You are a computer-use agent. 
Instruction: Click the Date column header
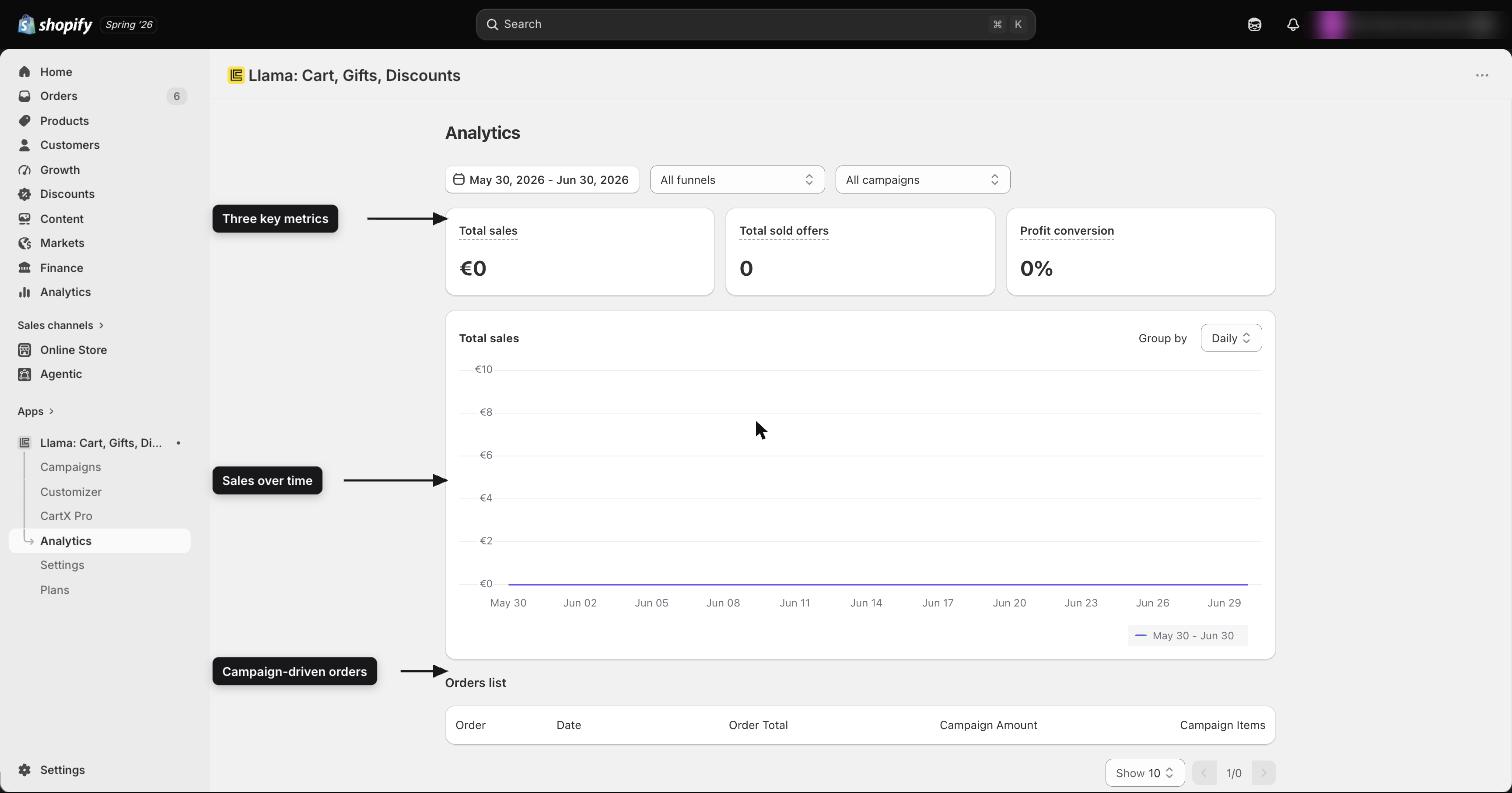click(568, 725)
